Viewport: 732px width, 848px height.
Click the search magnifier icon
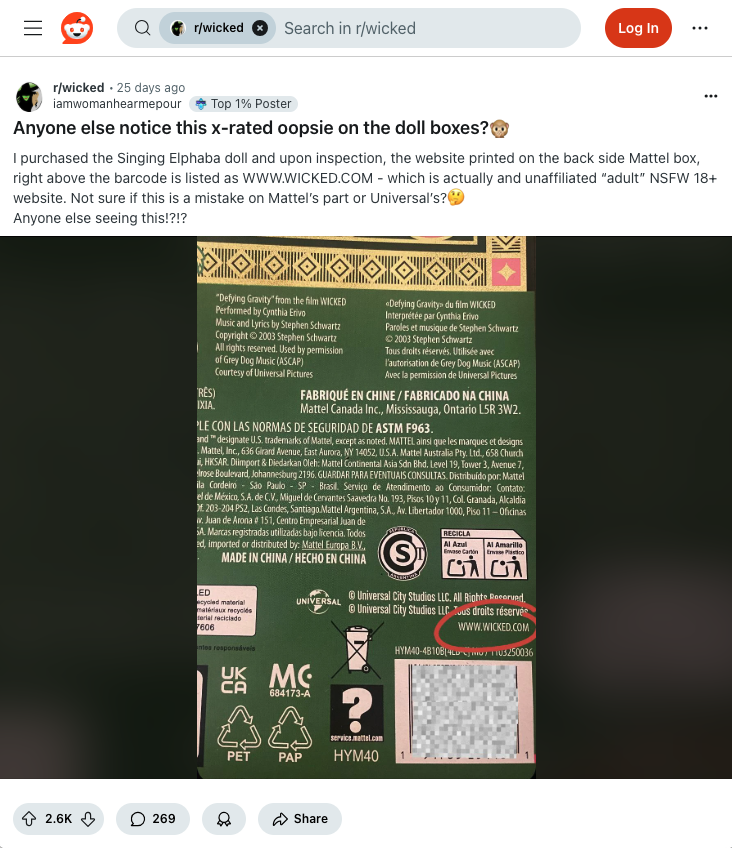pos(143,28)
